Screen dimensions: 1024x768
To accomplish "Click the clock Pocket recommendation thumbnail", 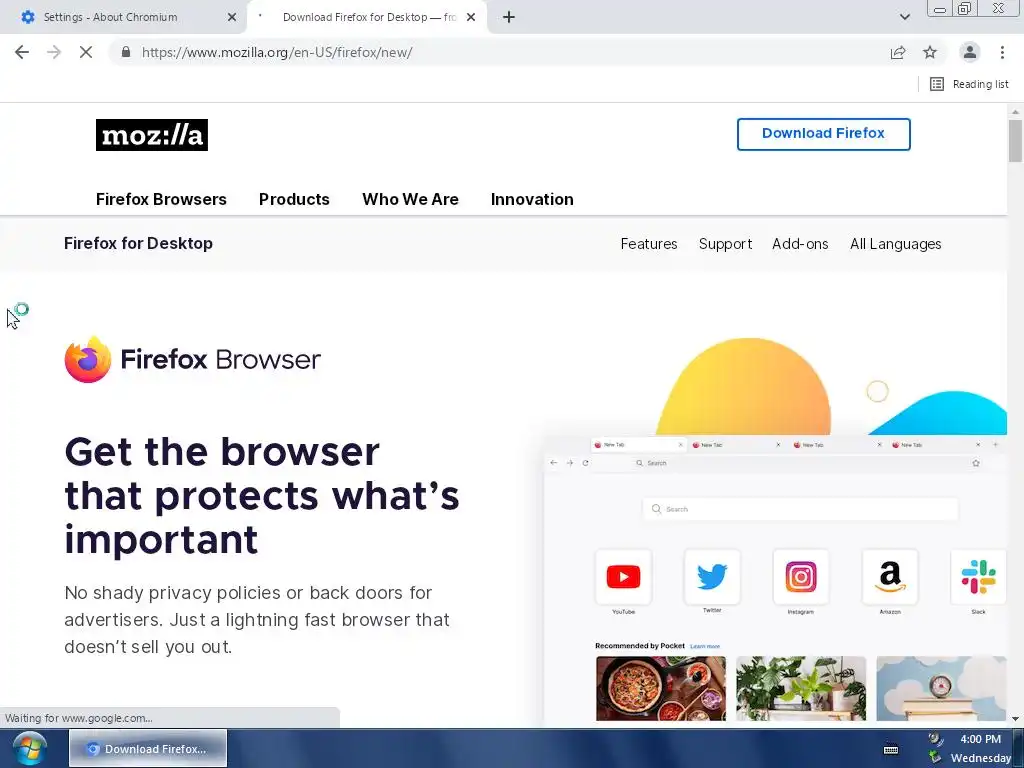I will pyautogui.click(x=941, y=688).
